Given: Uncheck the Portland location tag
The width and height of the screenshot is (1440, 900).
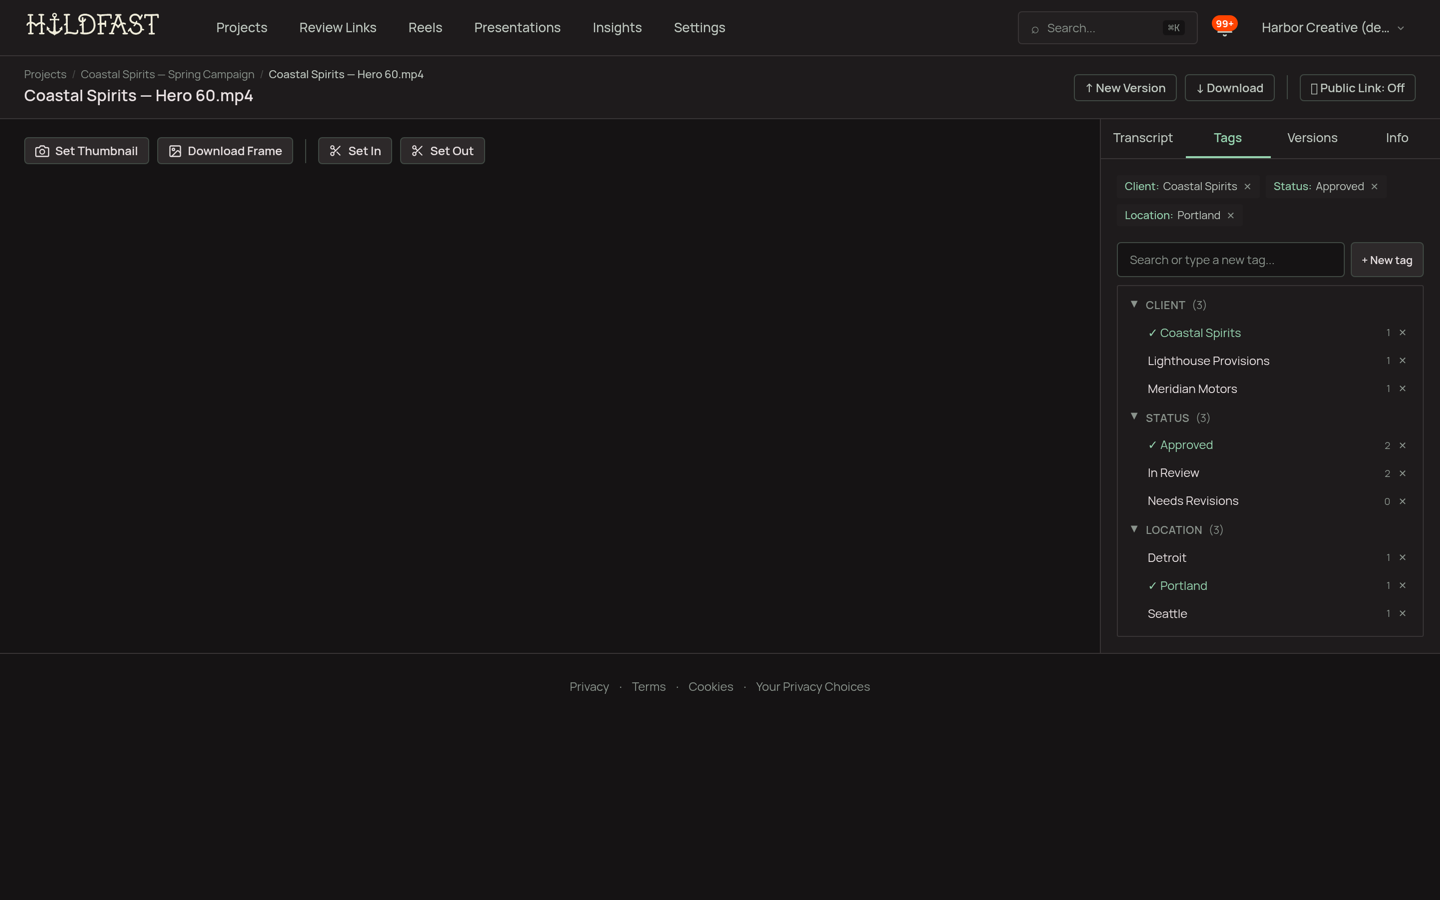Looking at the screenshot, I should click(x=1177, y=586).
